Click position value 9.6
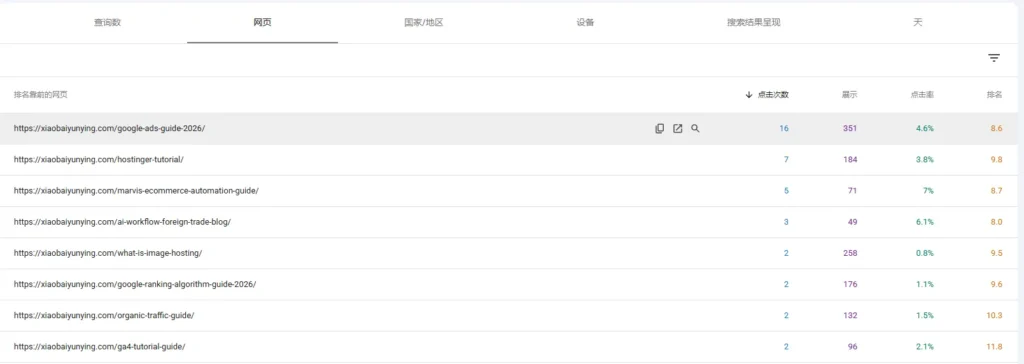 point(996,284)
